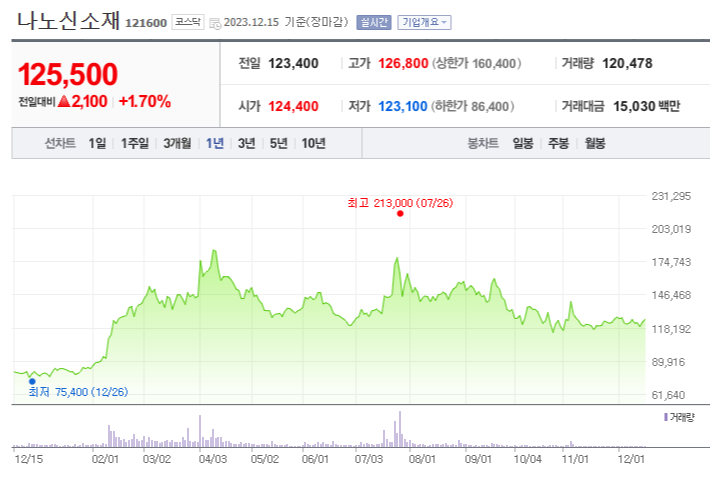Click the 2023.12.15 기준(장마감) date text
This screenshot has width=710, height=484.
286,22
